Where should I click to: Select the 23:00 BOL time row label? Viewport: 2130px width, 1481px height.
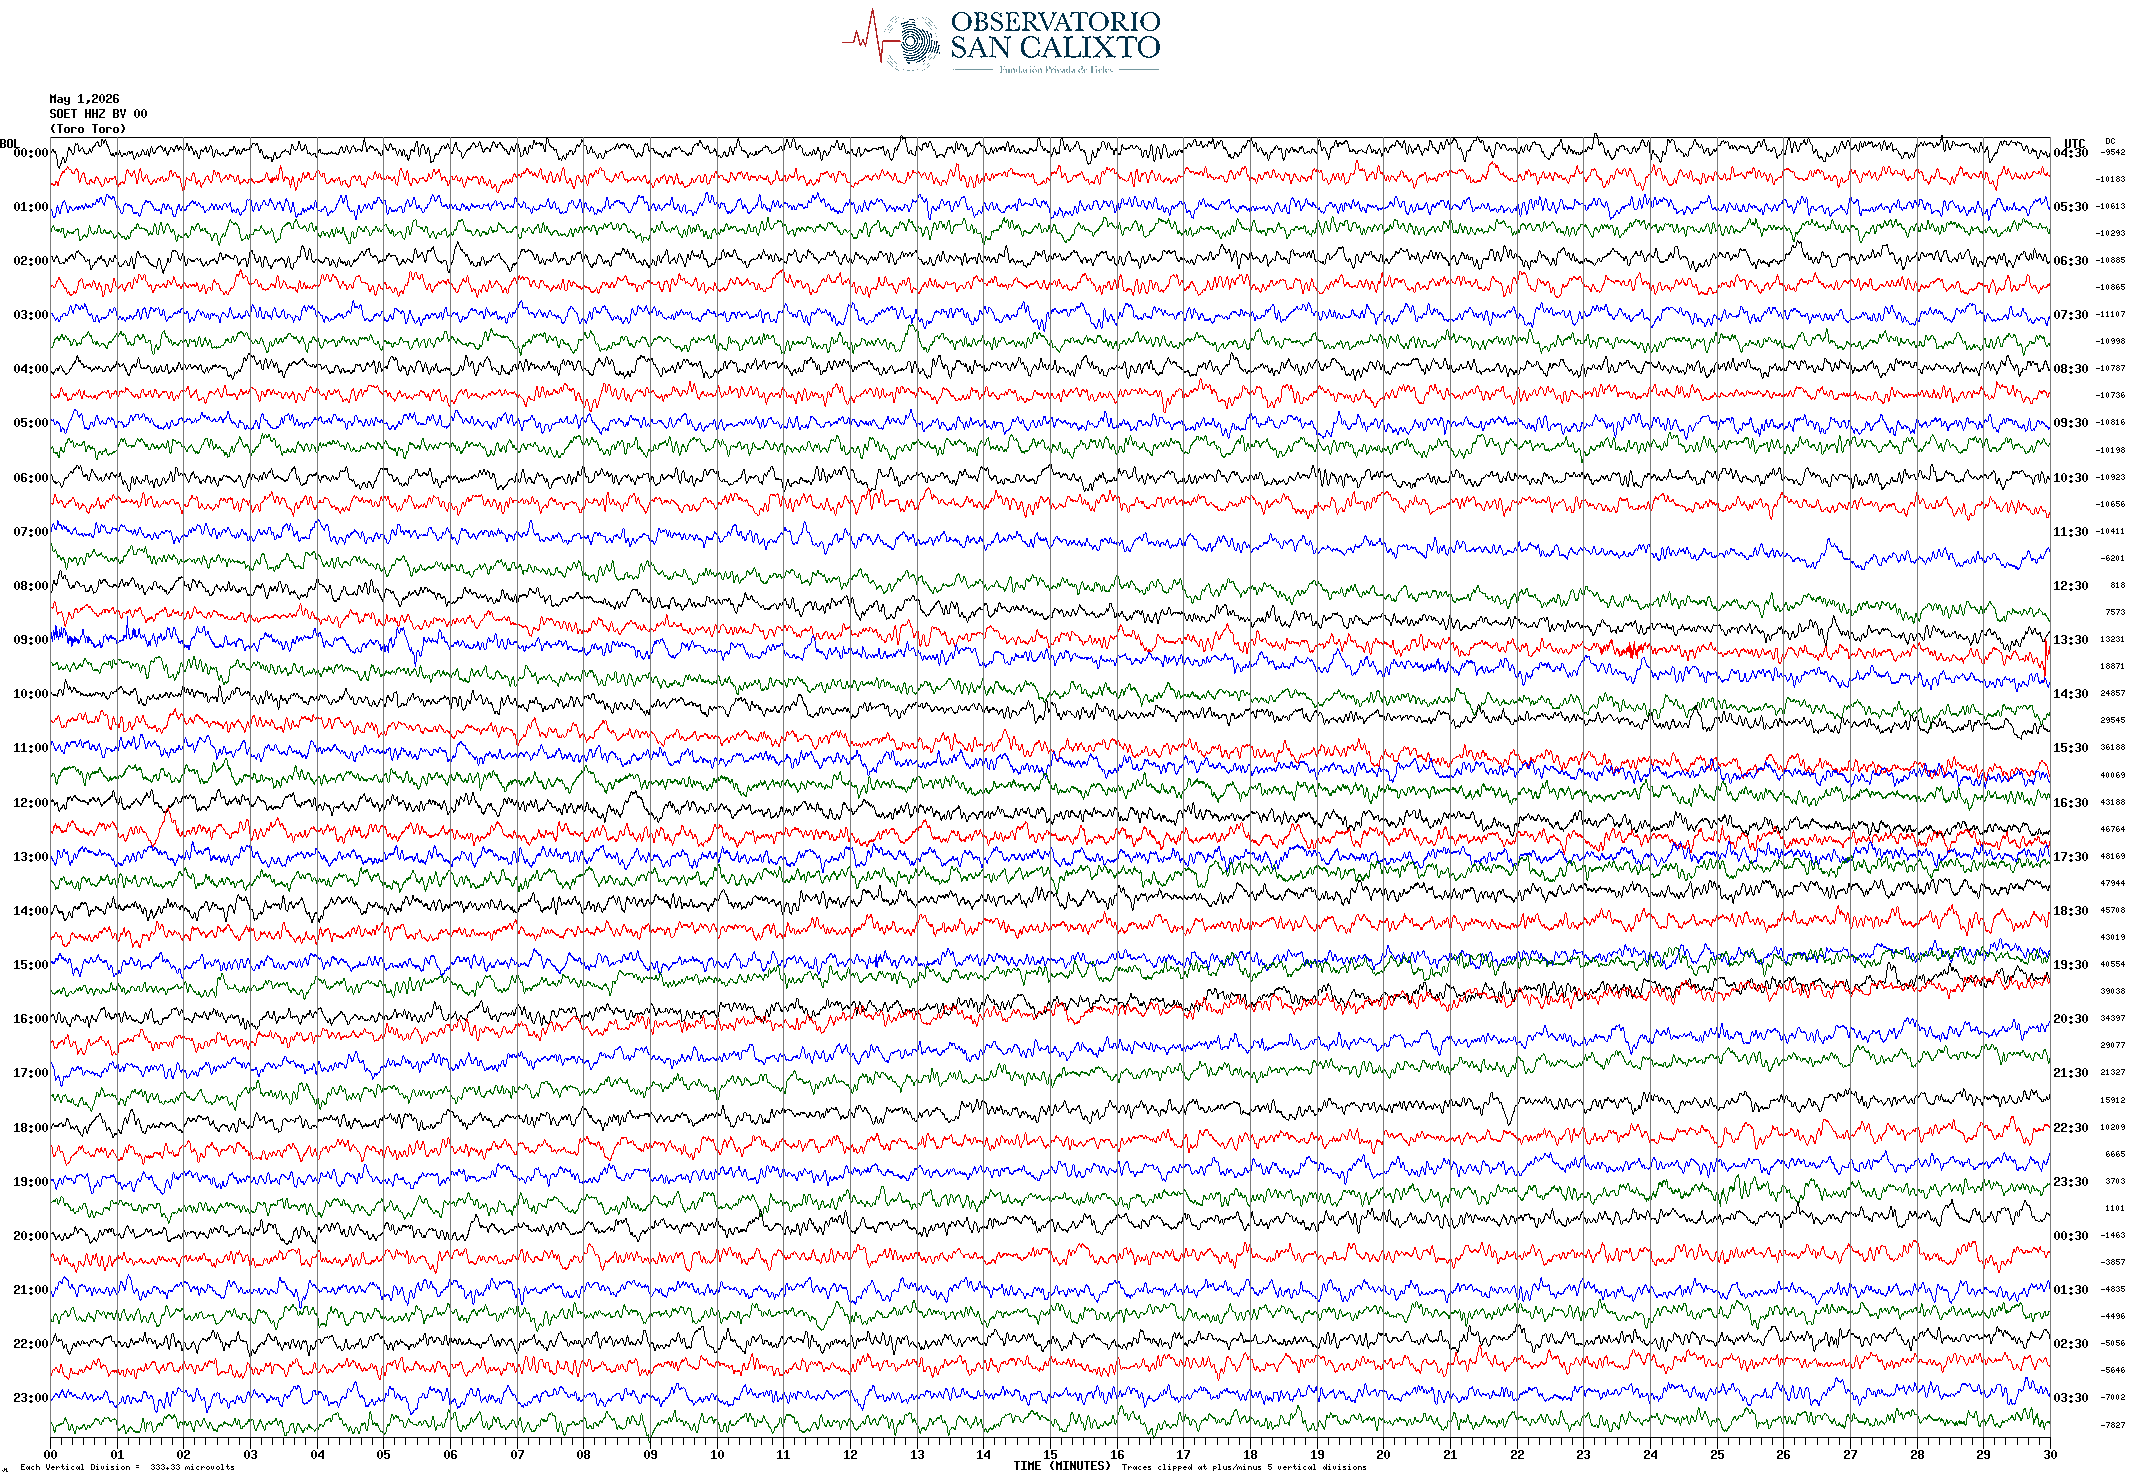(x=30, y=1398)
